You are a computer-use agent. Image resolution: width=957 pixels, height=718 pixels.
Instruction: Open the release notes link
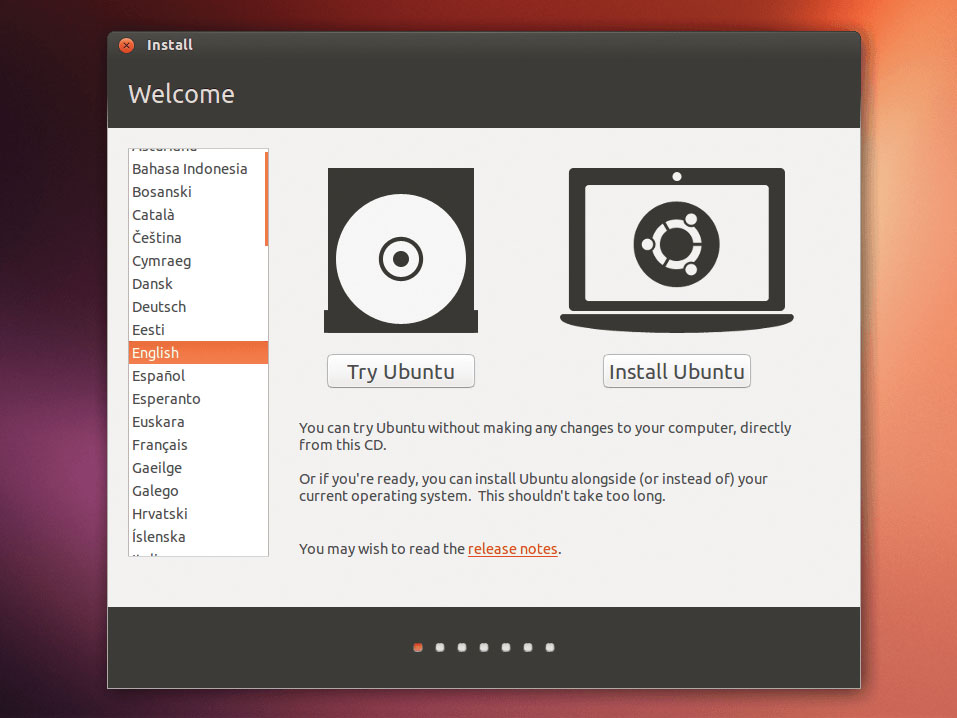pos(513,549)
